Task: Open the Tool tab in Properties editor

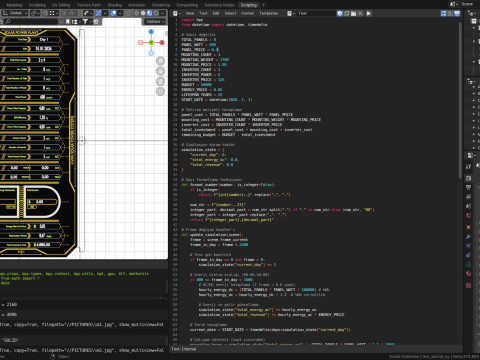Action: [x=468, y=166]
